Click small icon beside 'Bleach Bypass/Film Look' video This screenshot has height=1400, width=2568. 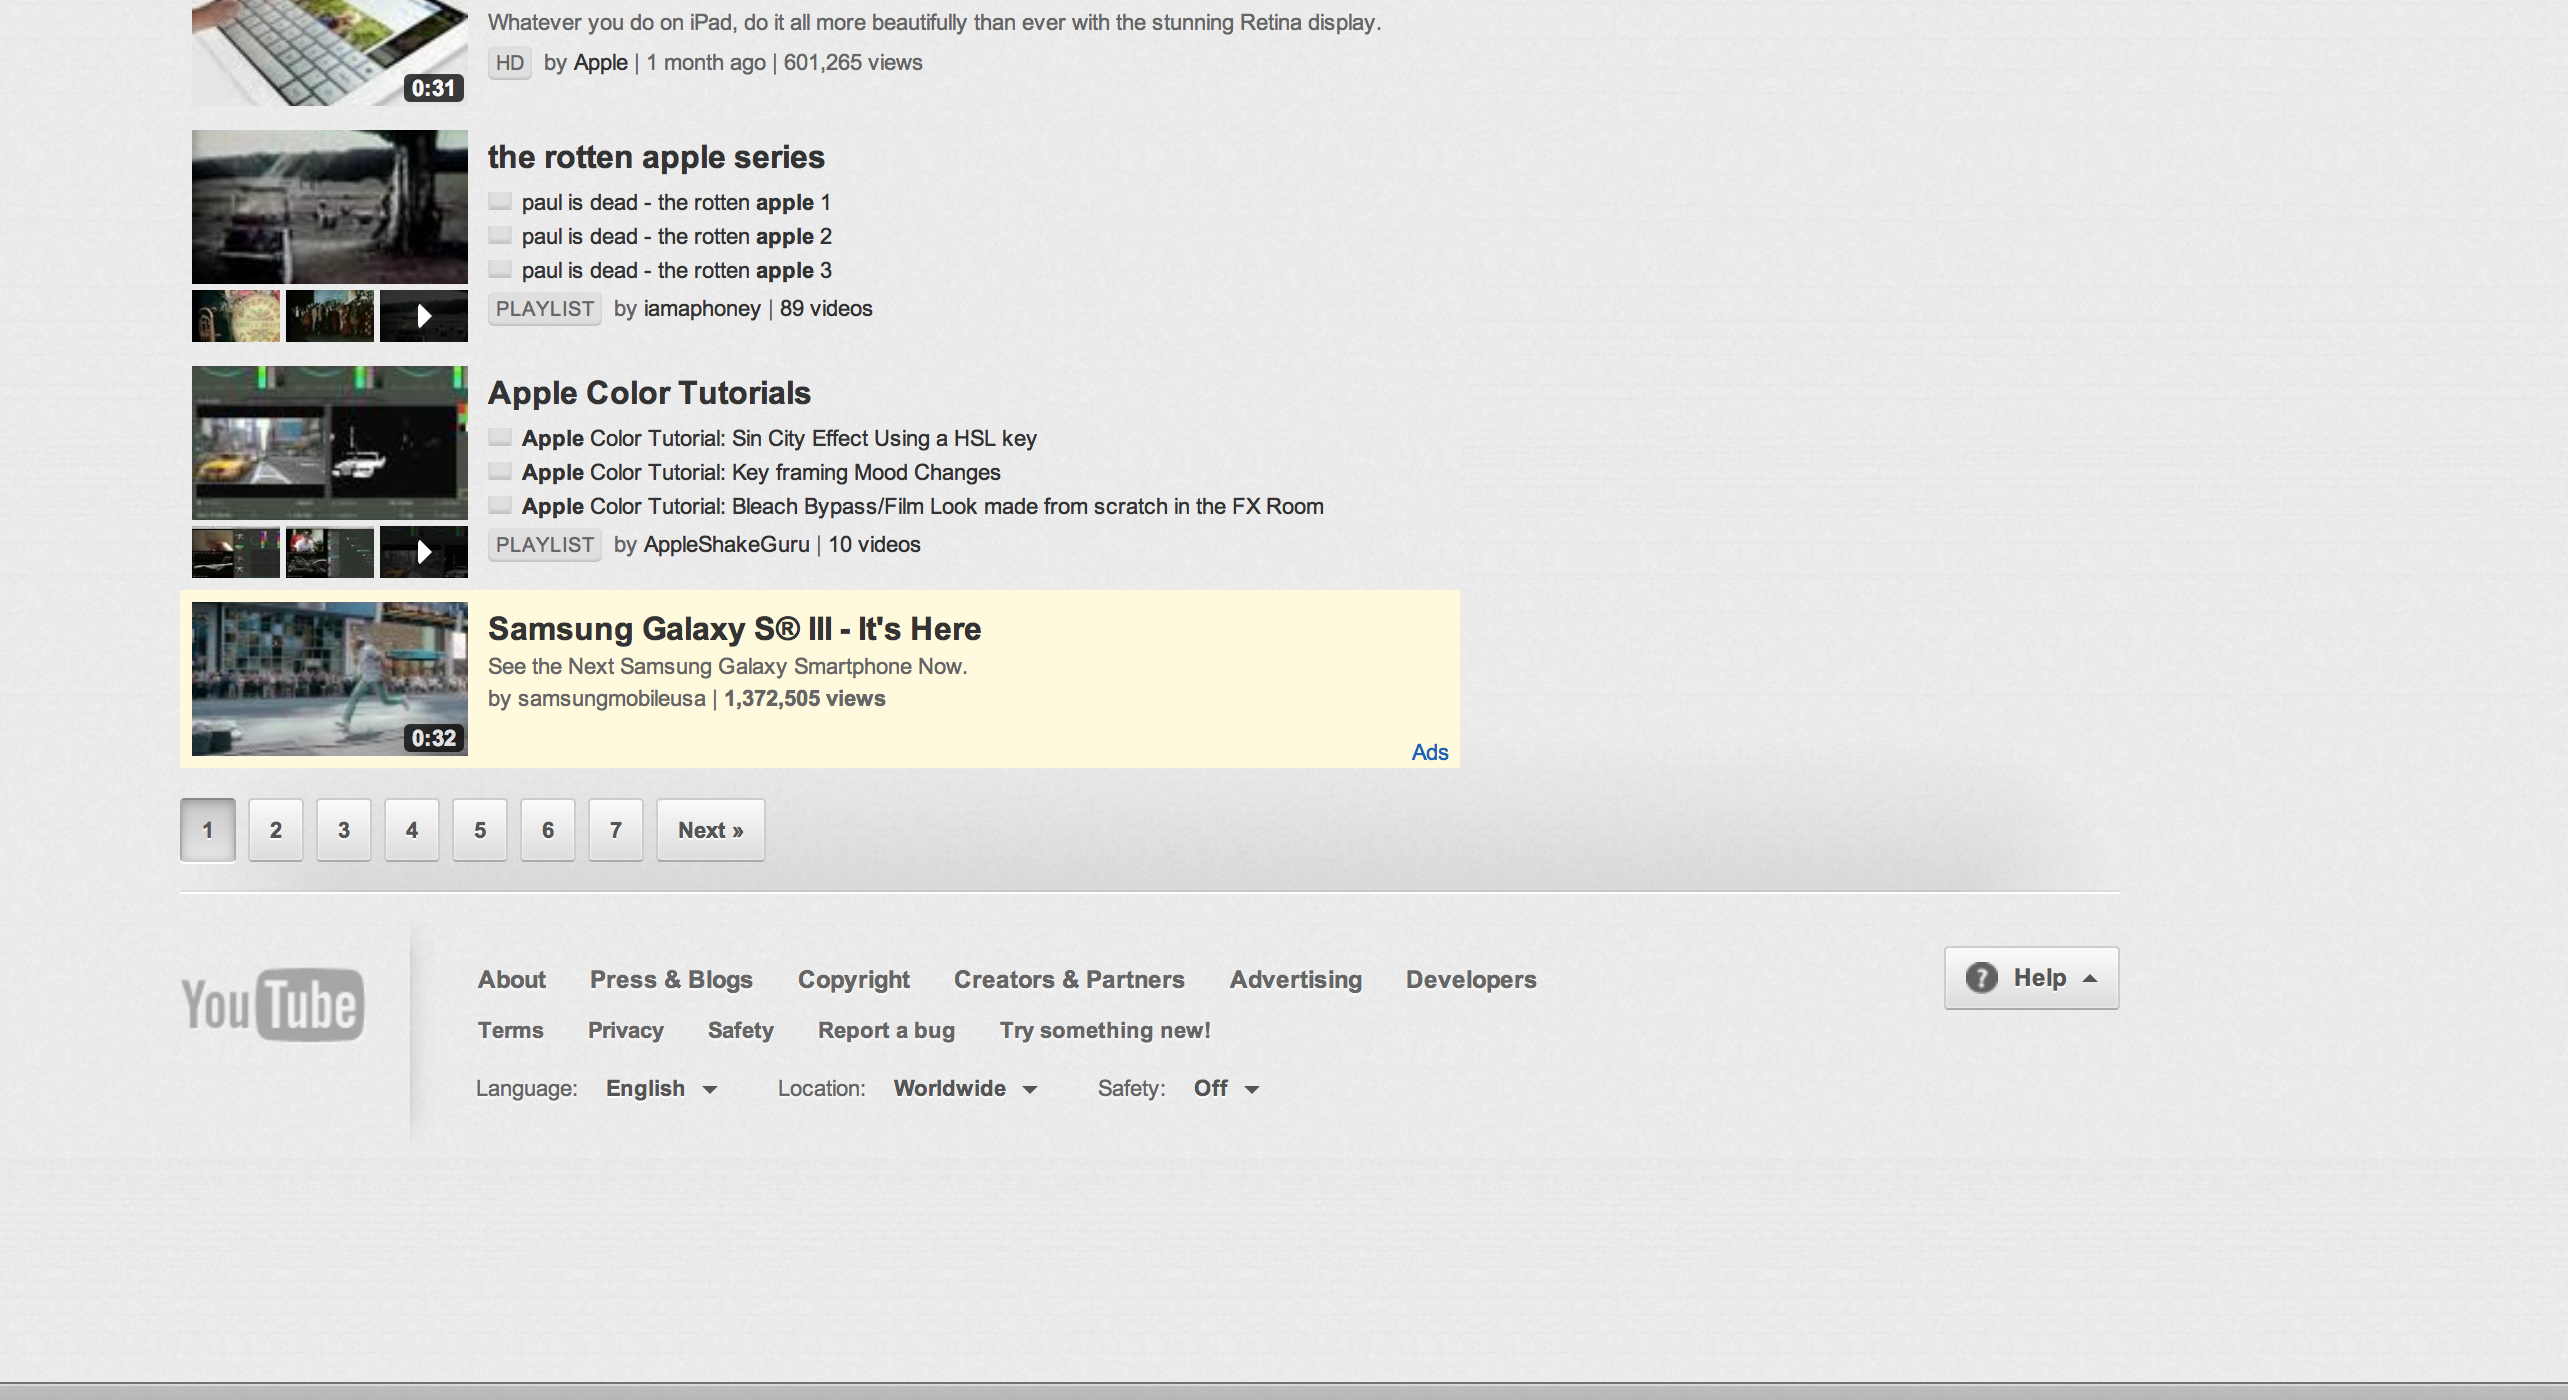click(500, 506)
